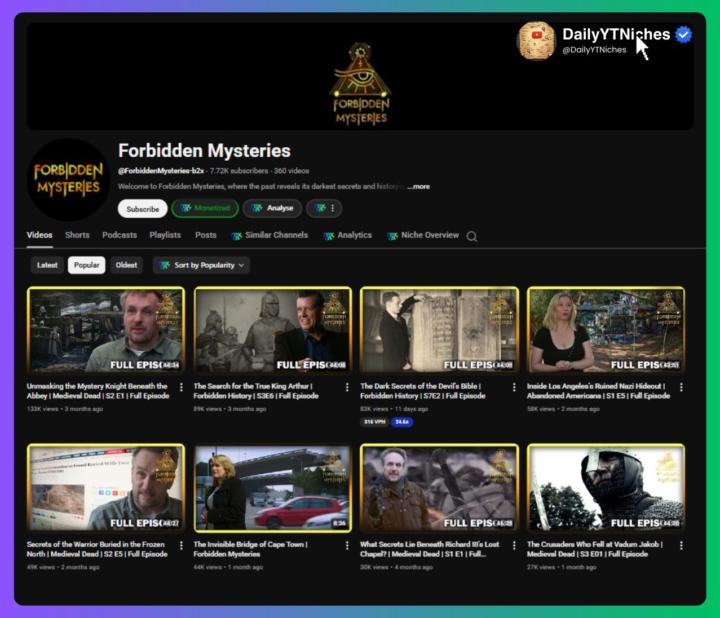Open Inside Los Angeles's Ruined Nazi Hideout title
The height and width of the screenshot is (618, 720).
pyautogui.click(x=598, y=391)
